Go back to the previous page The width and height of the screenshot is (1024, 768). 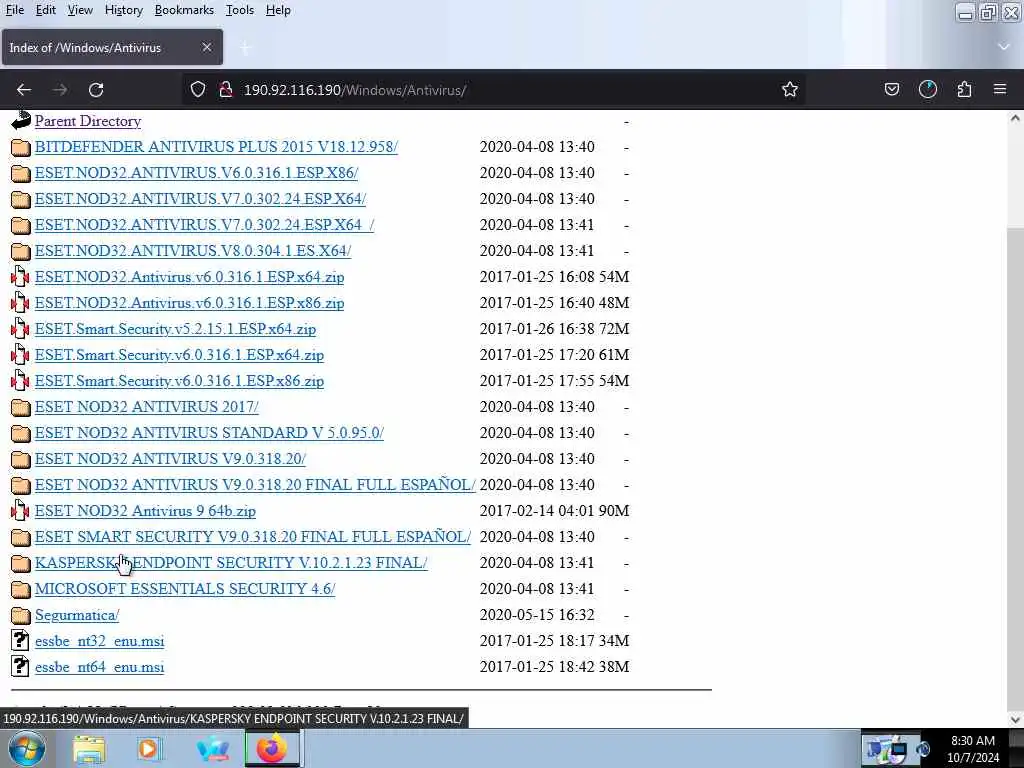pos(24,89)
